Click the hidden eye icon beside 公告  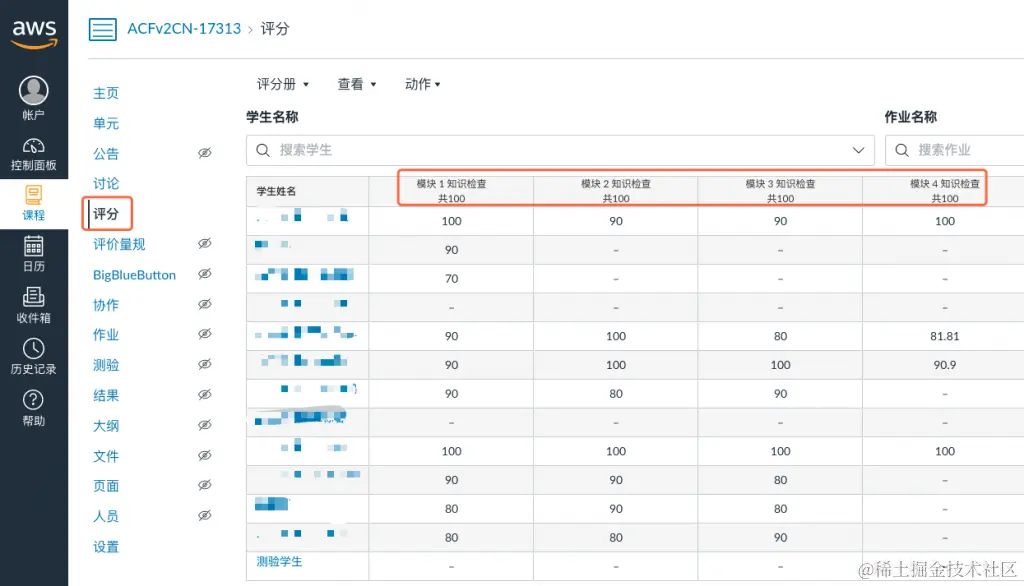(x=204, y=153)
